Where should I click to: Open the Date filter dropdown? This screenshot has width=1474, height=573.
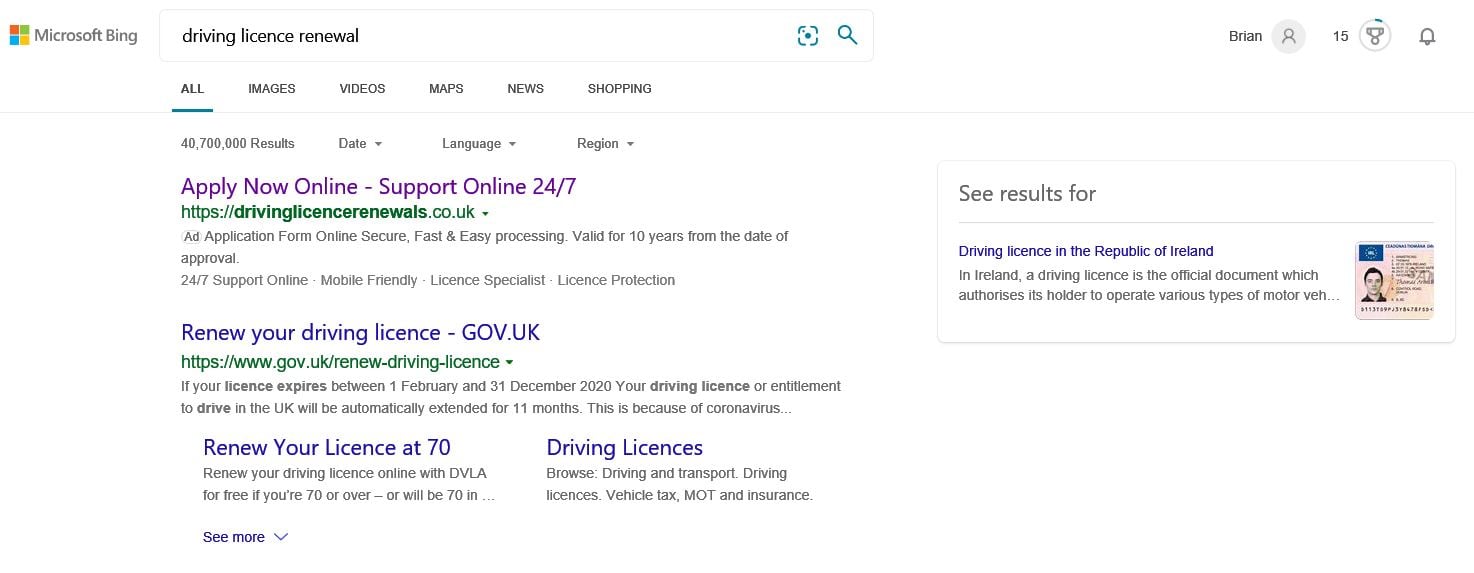coord(360,144)
